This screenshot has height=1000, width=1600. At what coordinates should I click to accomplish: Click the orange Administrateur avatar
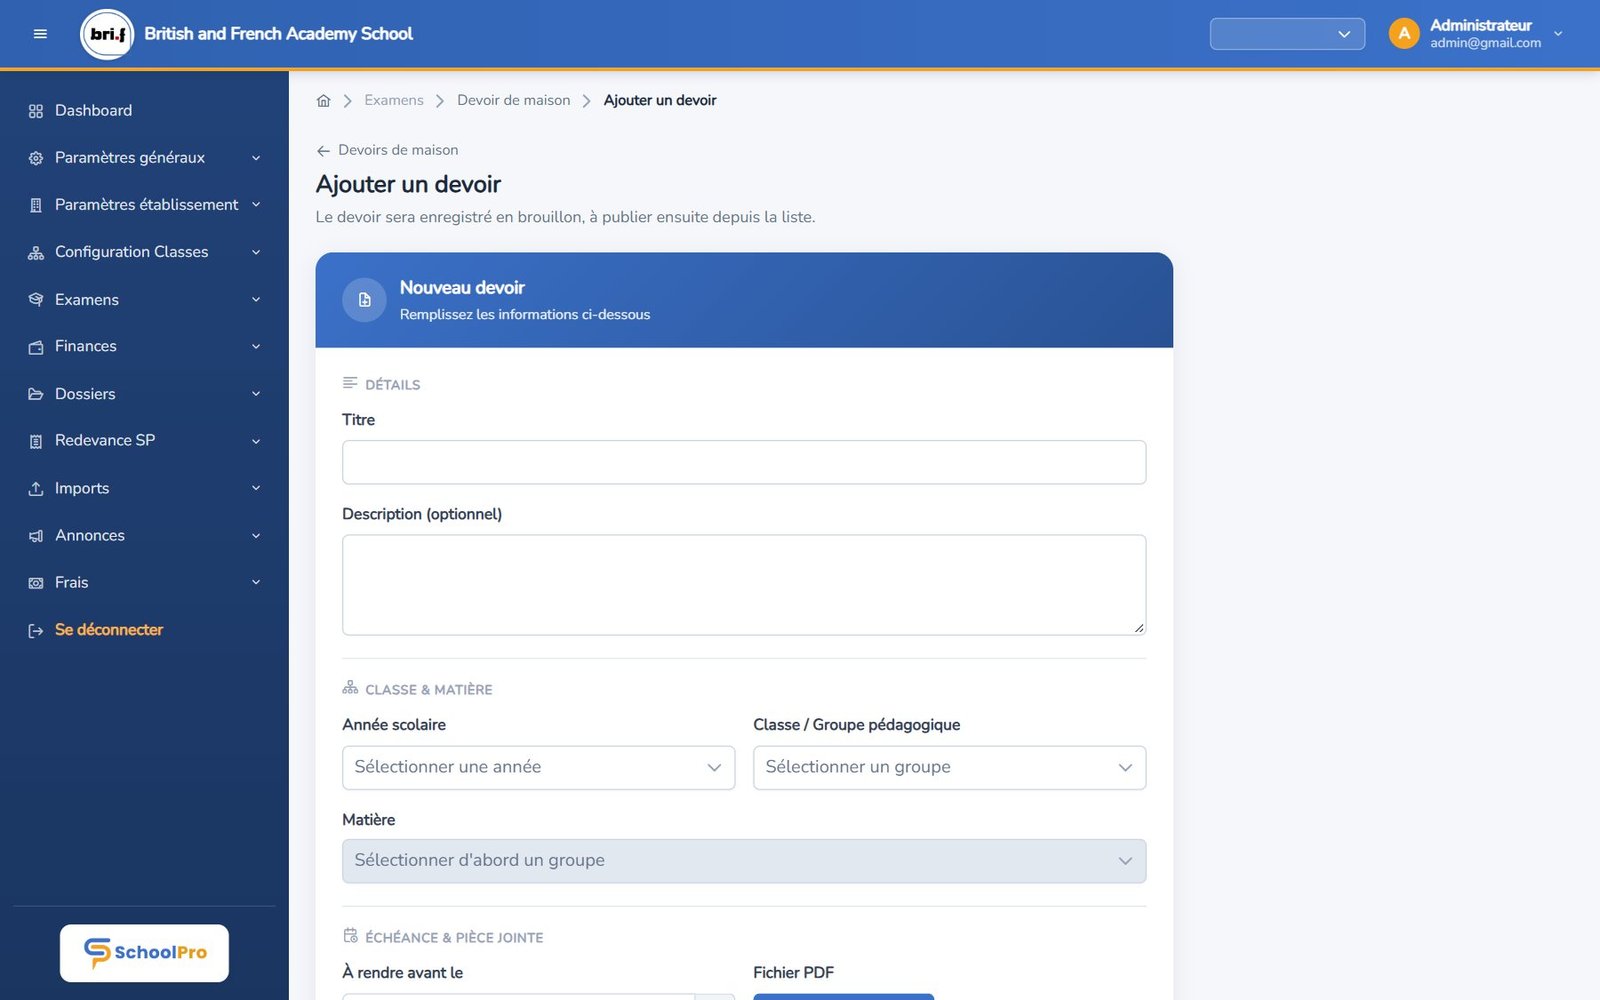tap(1404, 34)
